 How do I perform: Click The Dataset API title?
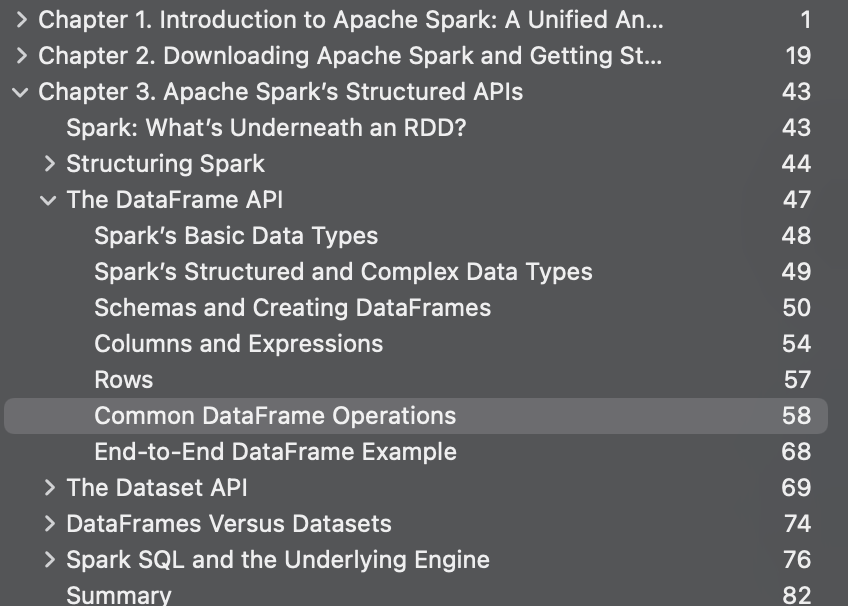pos(157,488)
